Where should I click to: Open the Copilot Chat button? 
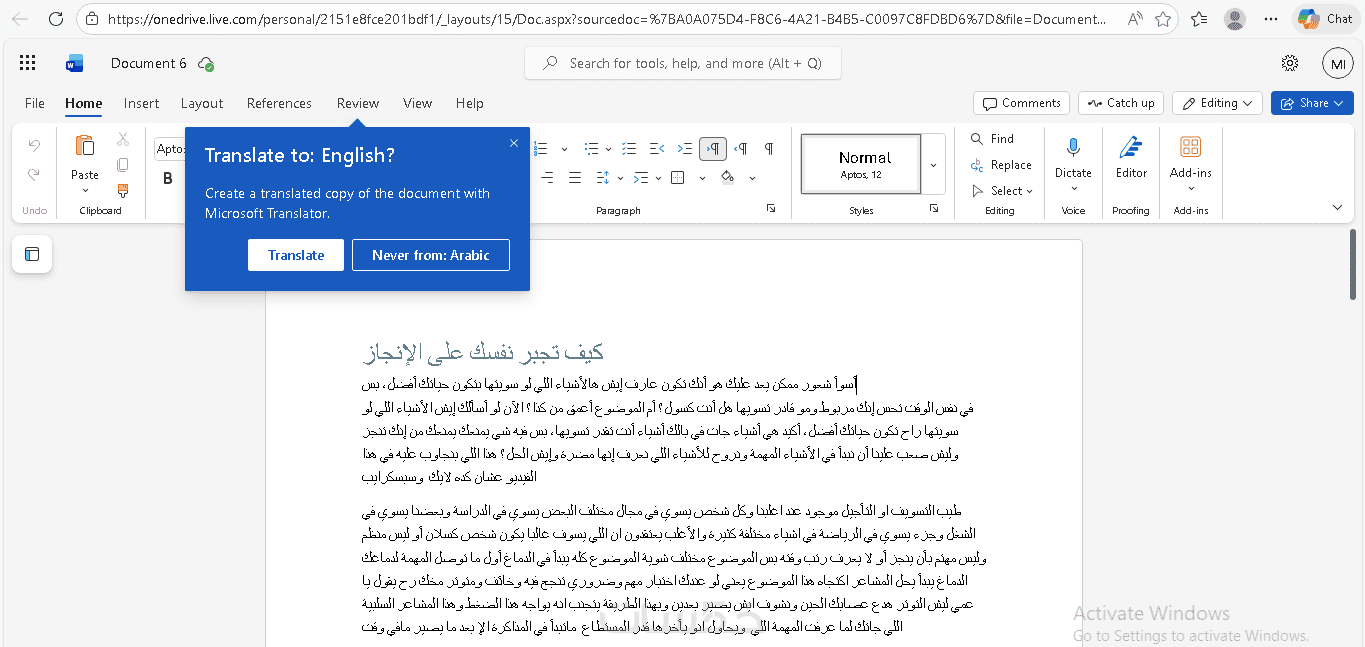(1325, 19)
